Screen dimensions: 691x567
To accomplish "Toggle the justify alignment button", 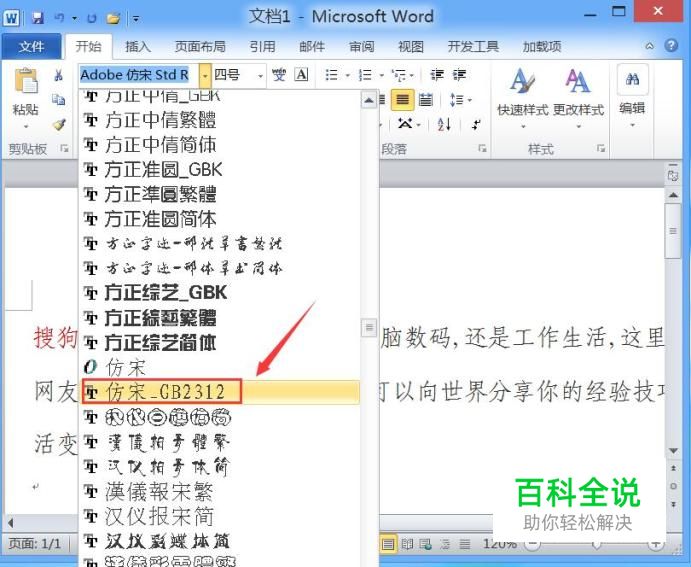I will [x=402, y=100].
